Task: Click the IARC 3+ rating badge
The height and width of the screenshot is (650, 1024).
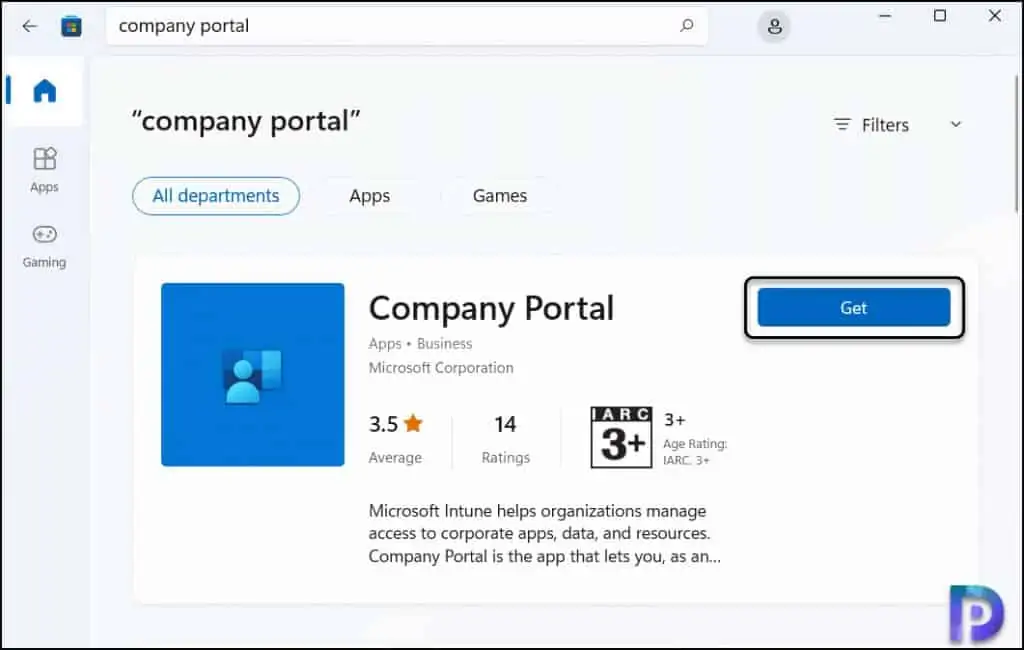Action: (621, 437)
